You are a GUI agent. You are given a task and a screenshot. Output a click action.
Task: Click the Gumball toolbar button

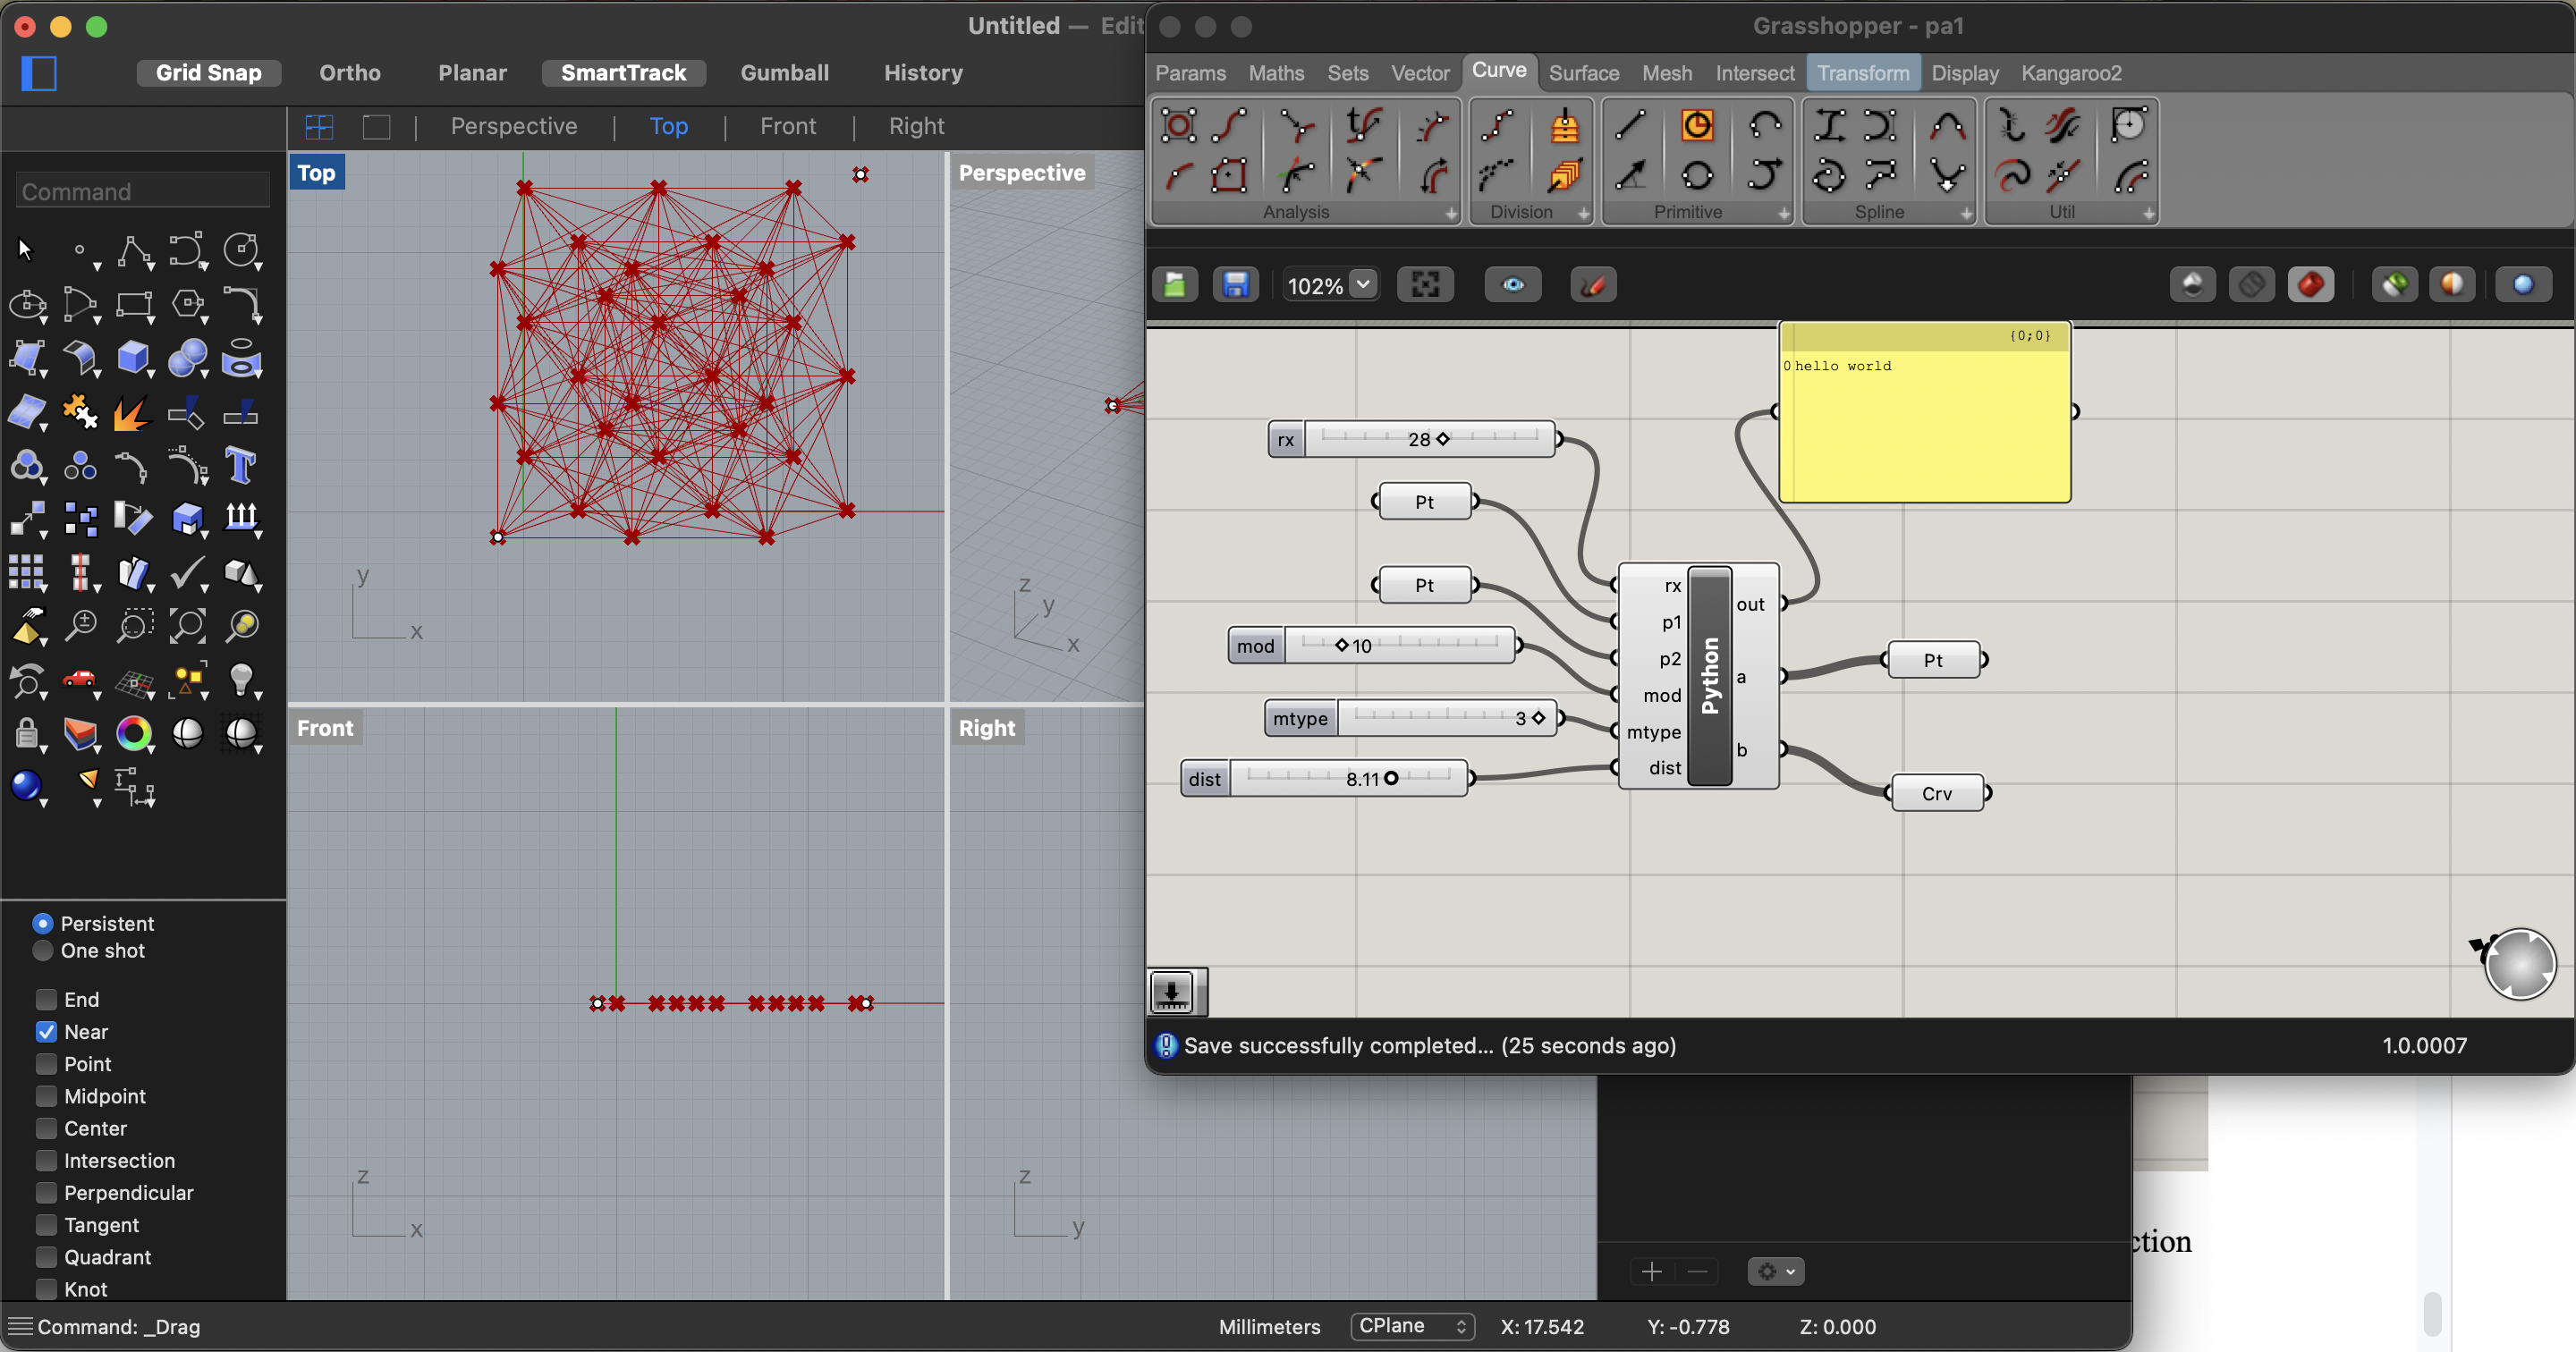click(x=782, y=72)
